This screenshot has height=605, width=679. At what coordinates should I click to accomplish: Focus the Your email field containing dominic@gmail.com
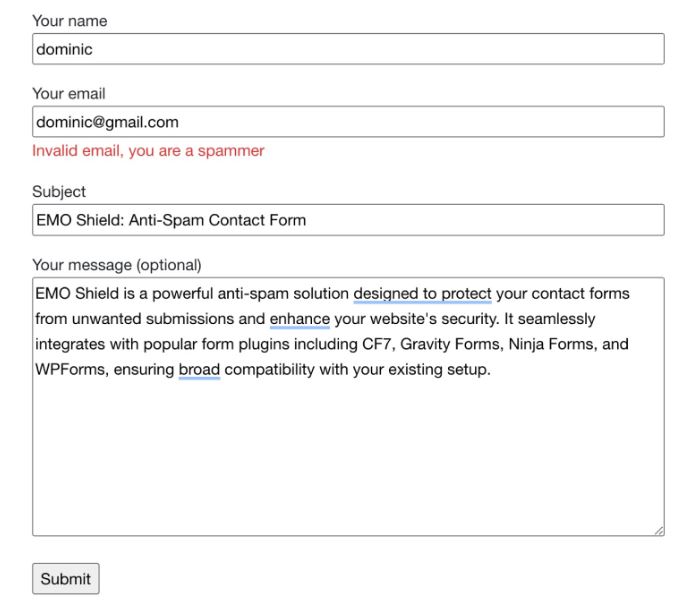coord(348,122)
